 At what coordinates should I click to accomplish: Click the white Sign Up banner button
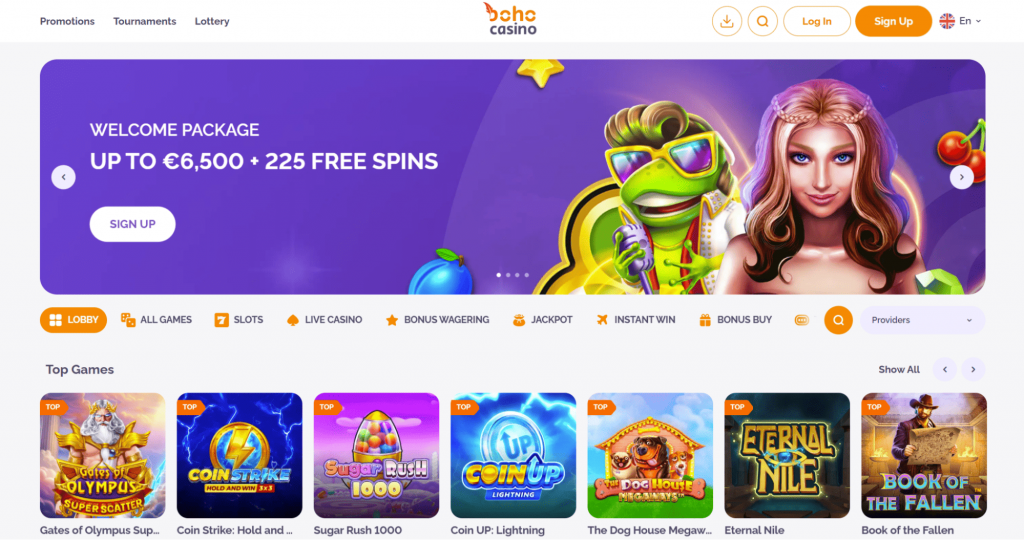[133, 224]
